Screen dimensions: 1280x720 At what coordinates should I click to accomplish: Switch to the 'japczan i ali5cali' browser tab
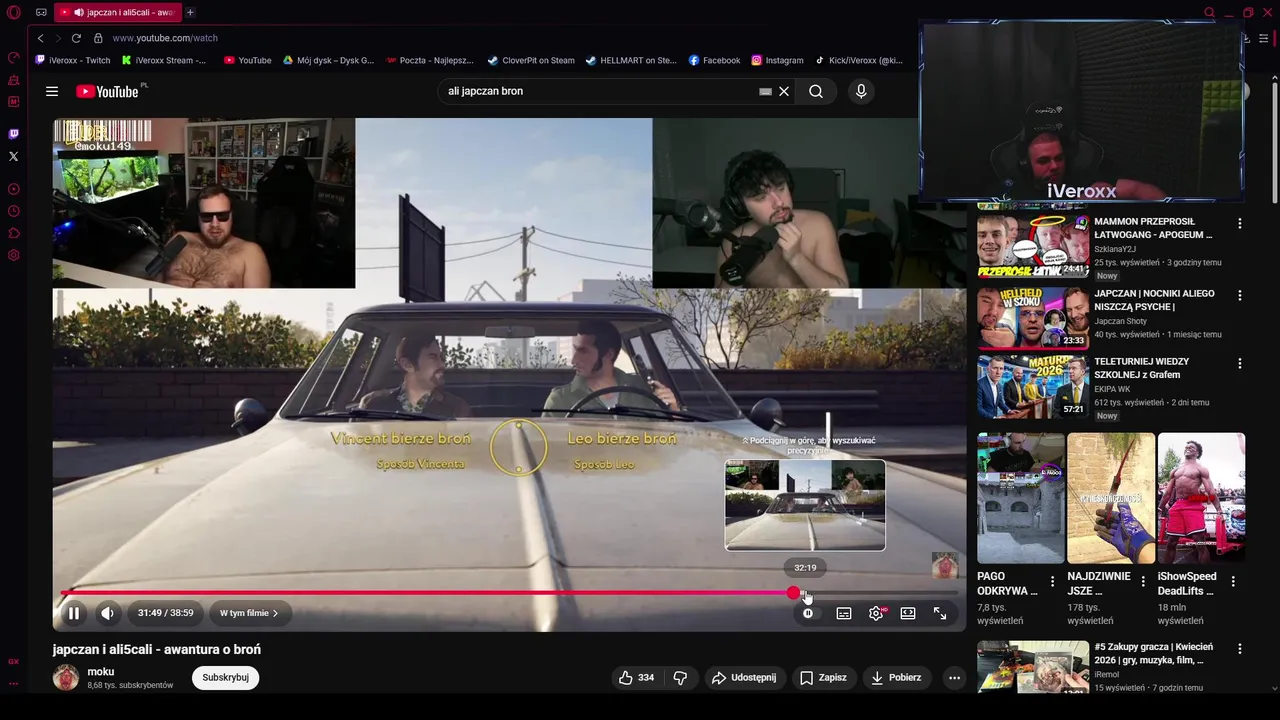pyautogui.click(x=118, y=12)
